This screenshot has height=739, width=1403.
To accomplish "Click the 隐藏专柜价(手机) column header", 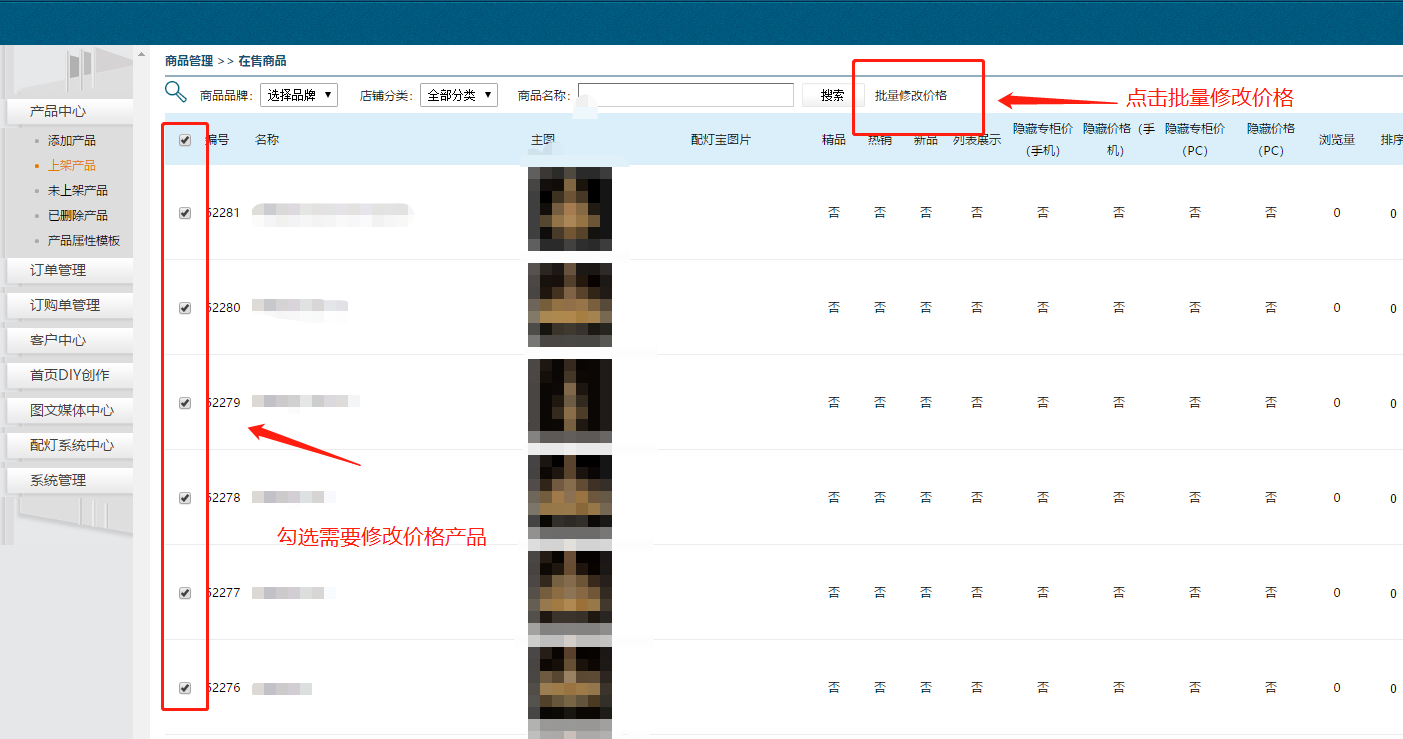I will point(1043,140).
